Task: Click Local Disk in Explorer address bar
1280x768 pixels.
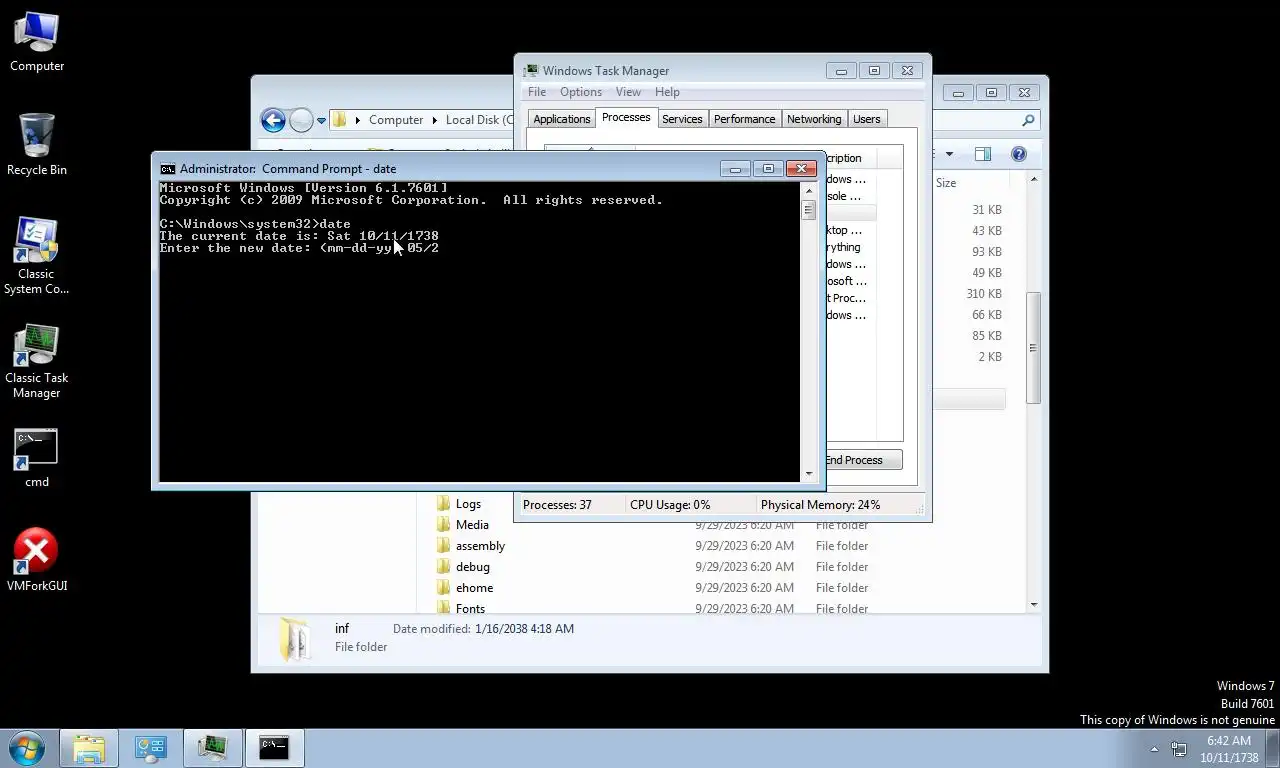Action: pos(479,120)
